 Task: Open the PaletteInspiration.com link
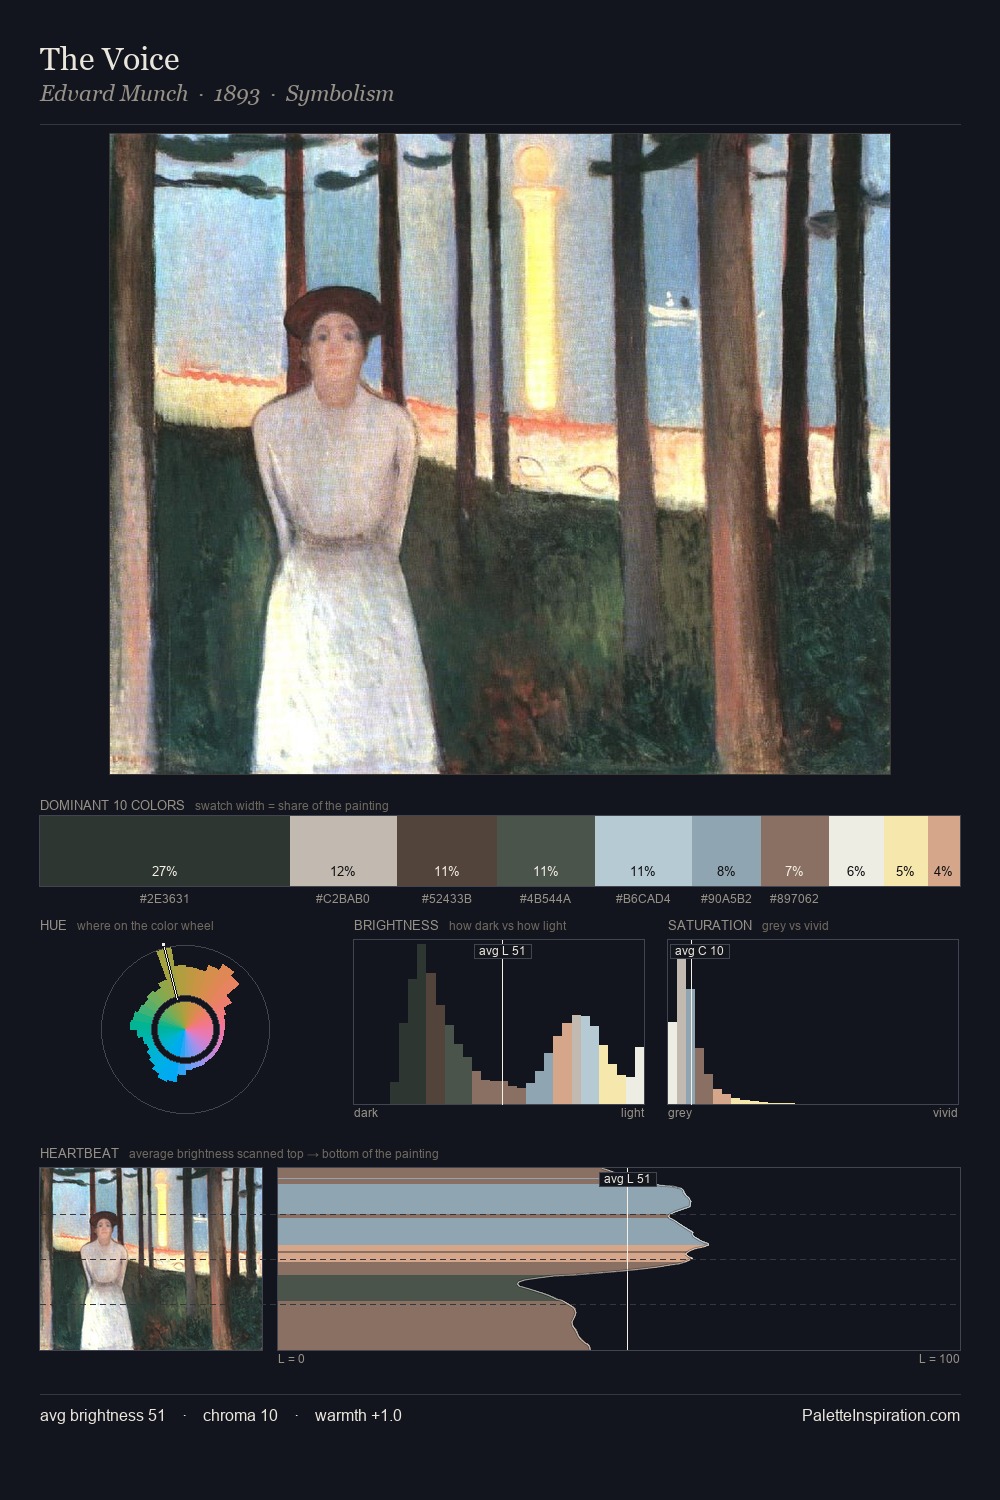click(x=881, y=1415)
